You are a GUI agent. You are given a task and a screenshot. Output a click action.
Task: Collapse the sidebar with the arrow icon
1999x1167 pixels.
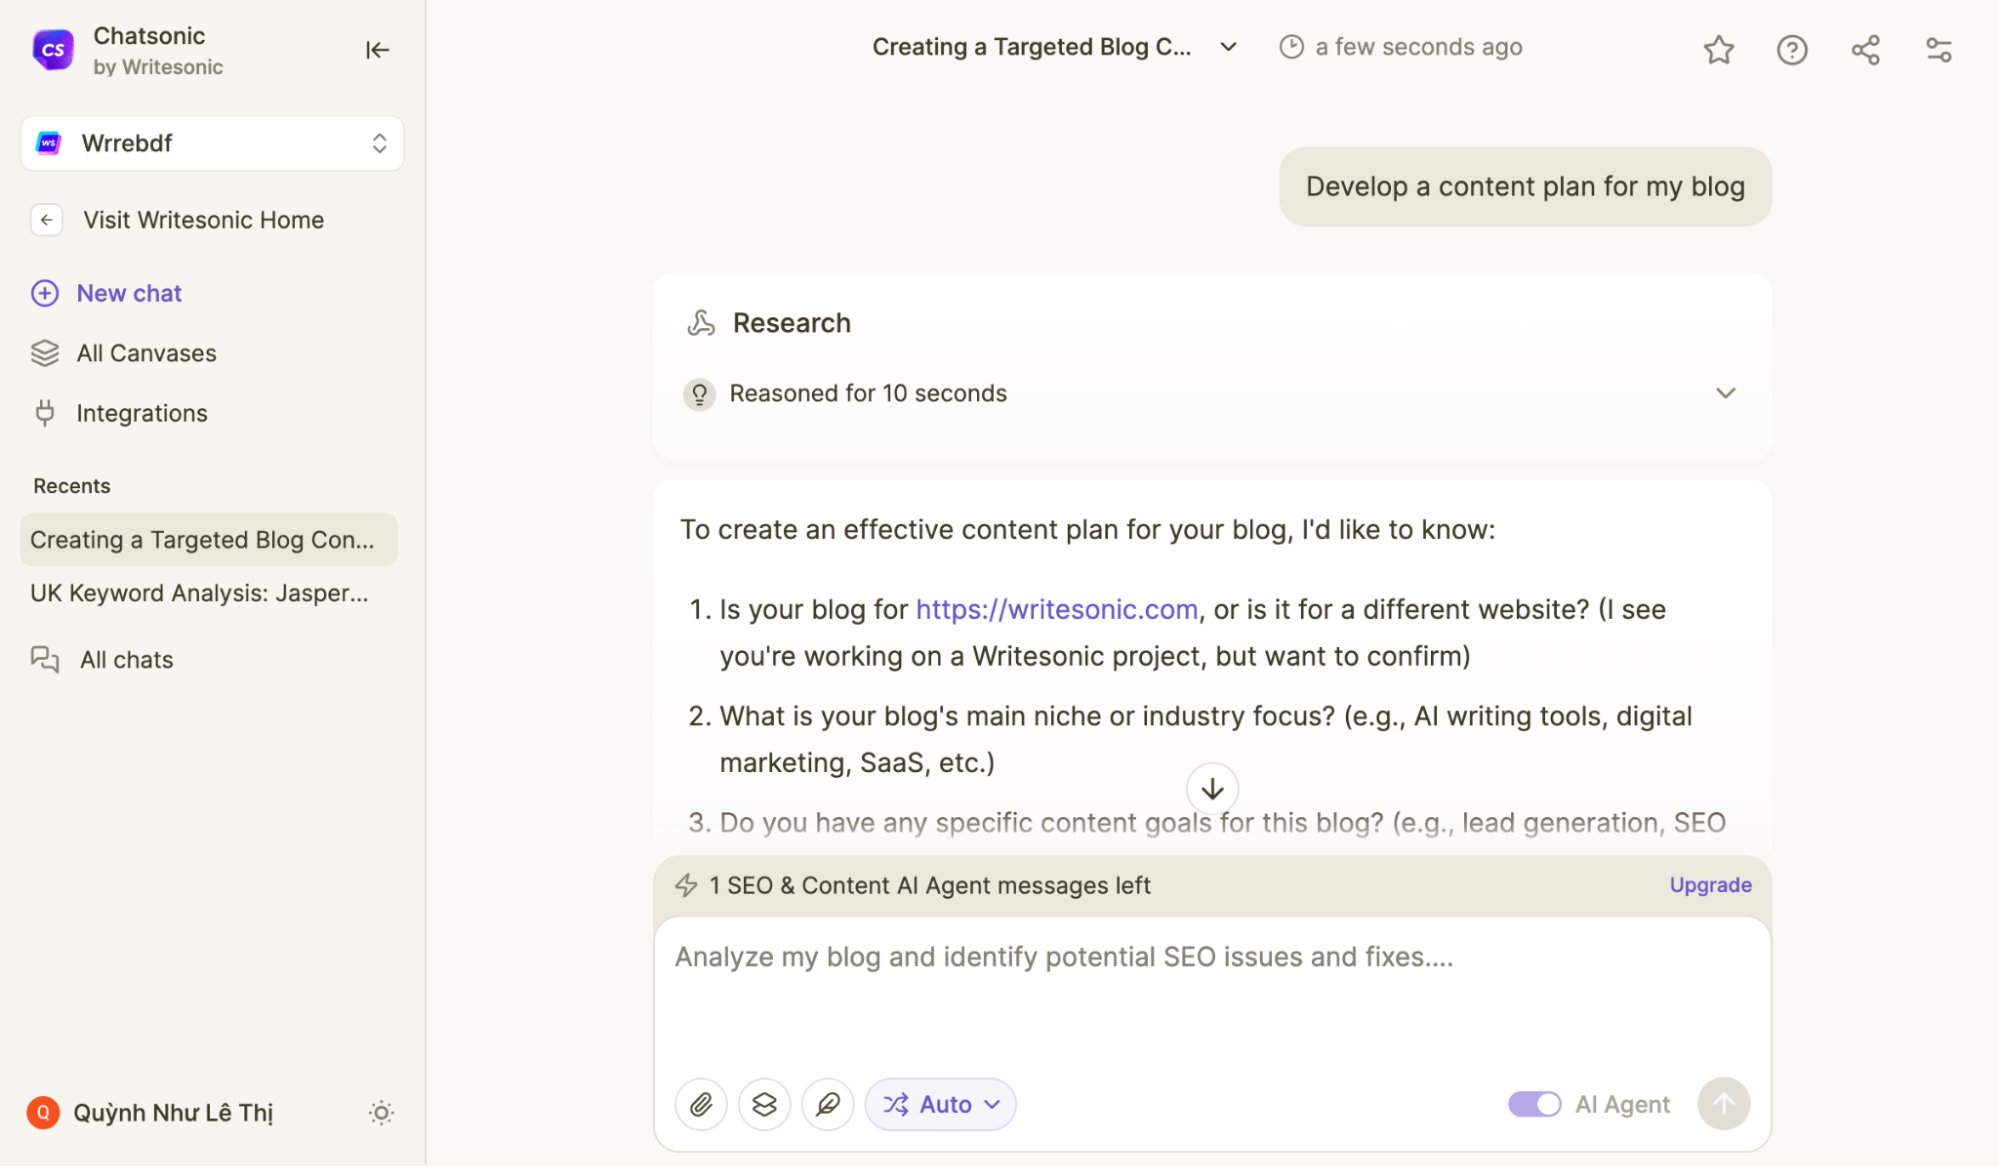(x=377, y=50)
